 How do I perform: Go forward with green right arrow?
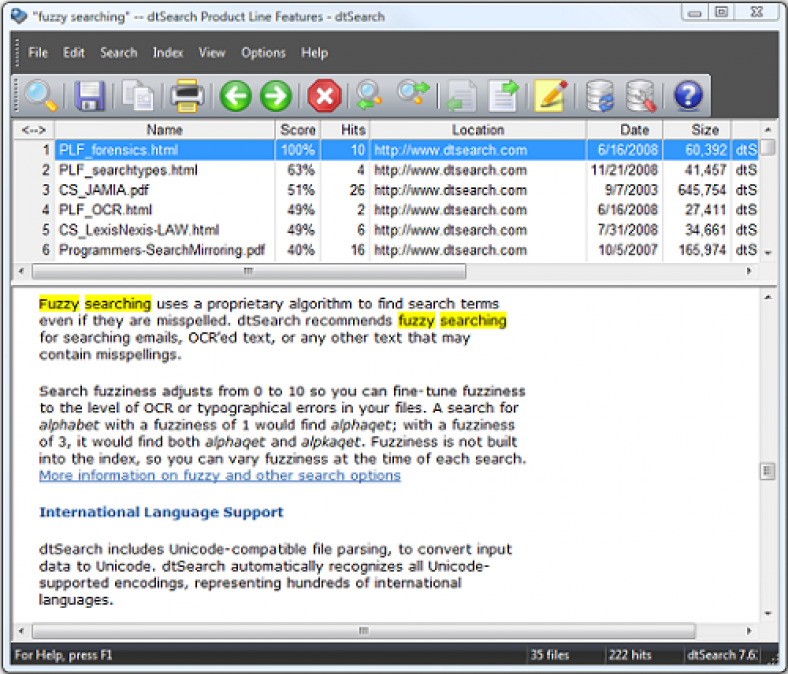[x=275, y=95]
